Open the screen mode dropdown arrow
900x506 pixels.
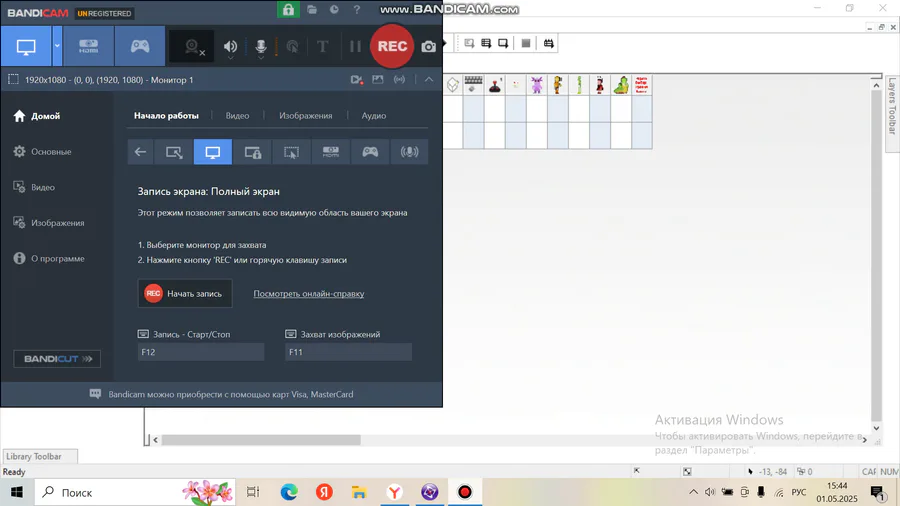[x=57, y=46]
